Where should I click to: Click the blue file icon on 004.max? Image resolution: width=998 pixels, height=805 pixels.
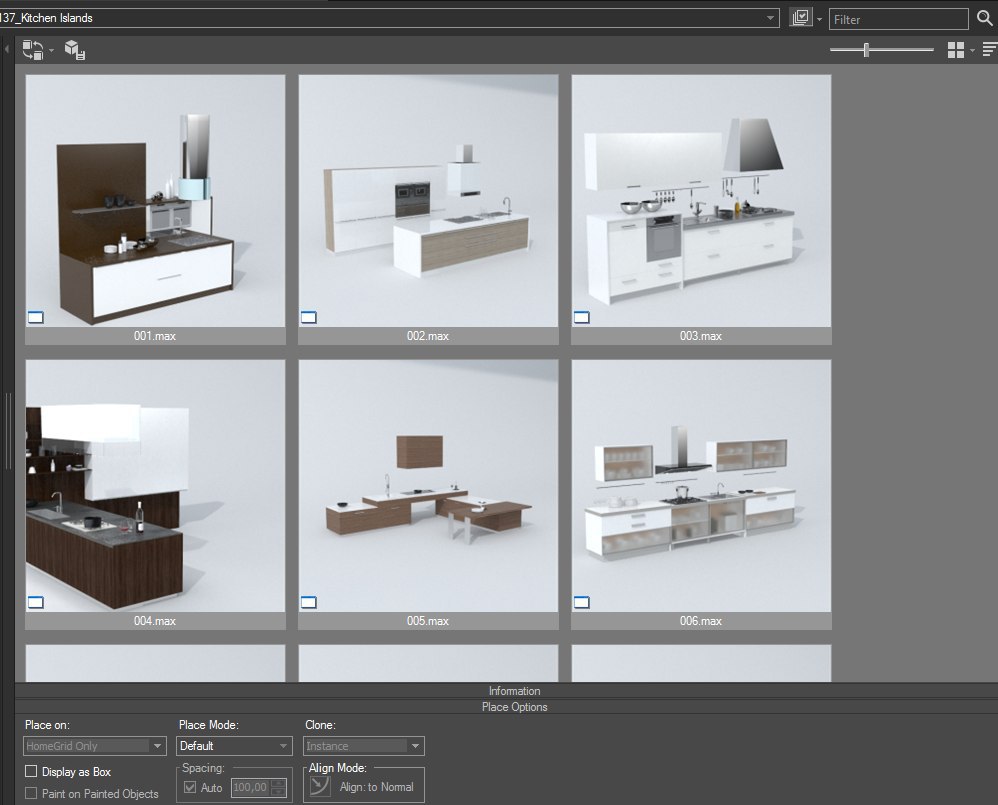[36, 602]
